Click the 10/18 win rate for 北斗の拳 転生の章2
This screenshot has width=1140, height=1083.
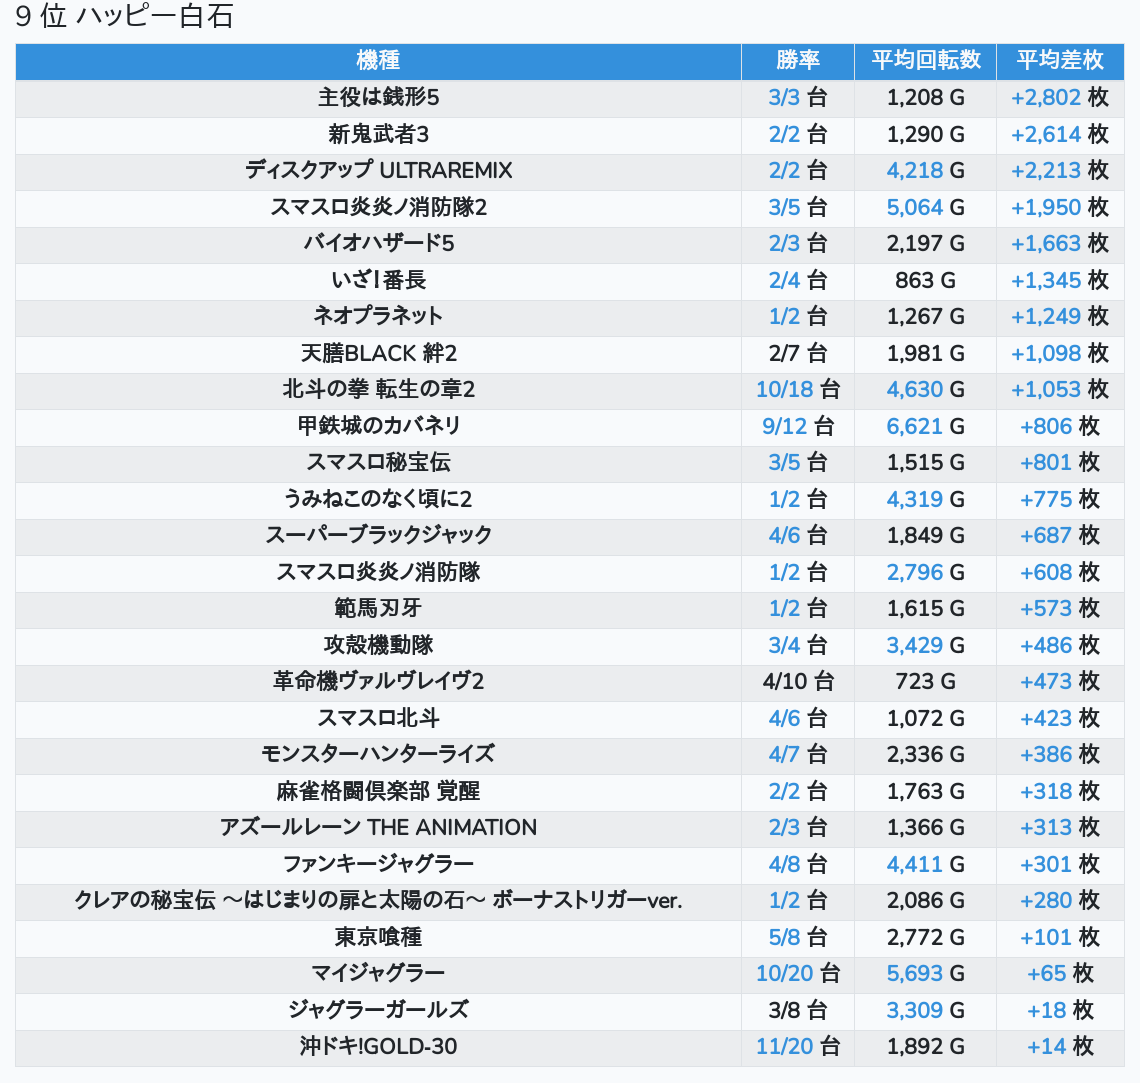coord(784,390)
